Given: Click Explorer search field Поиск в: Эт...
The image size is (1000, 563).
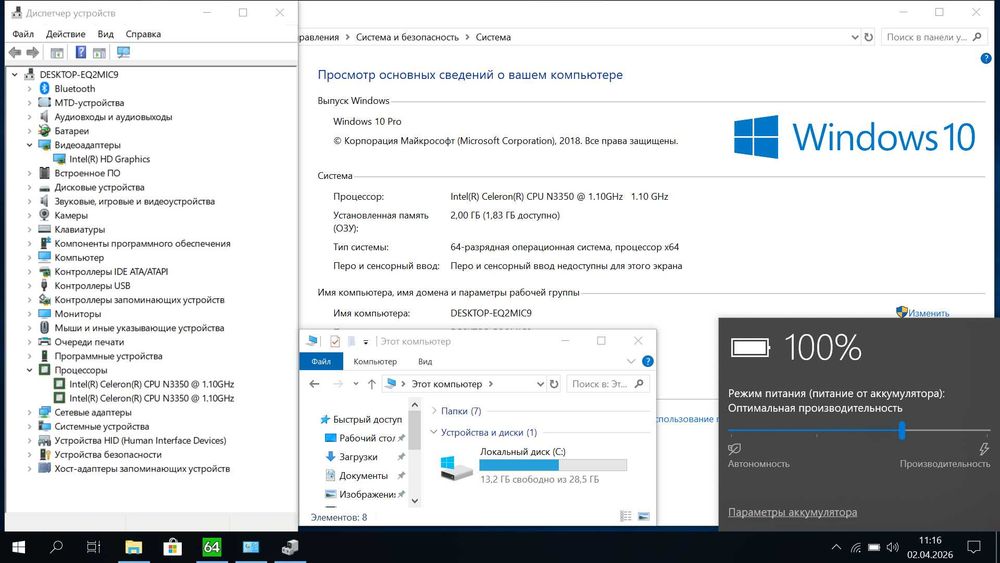Looking at the screenshot, I should point(608,384).
